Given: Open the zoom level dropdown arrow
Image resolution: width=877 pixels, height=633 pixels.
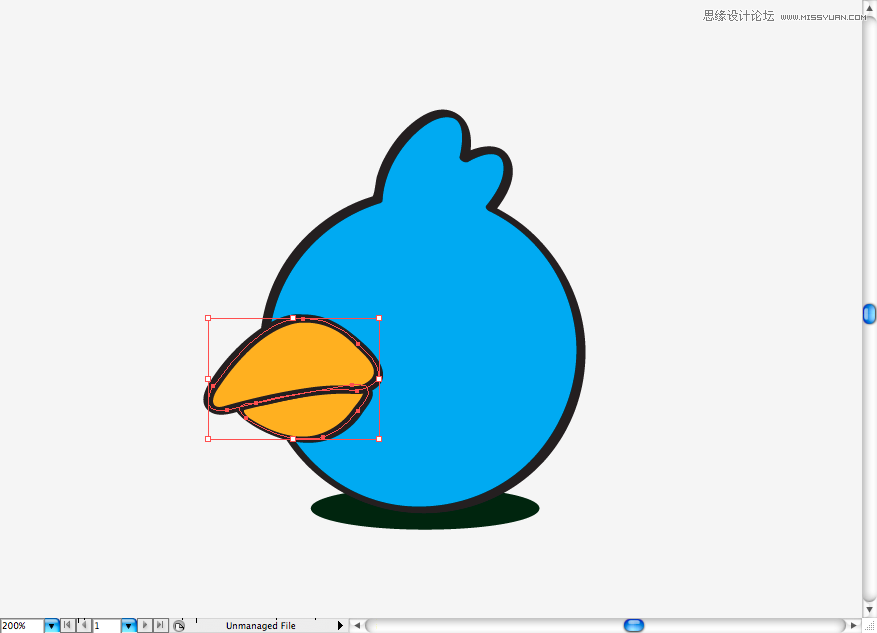Looking at the screenshot, I should pos(51,626).
